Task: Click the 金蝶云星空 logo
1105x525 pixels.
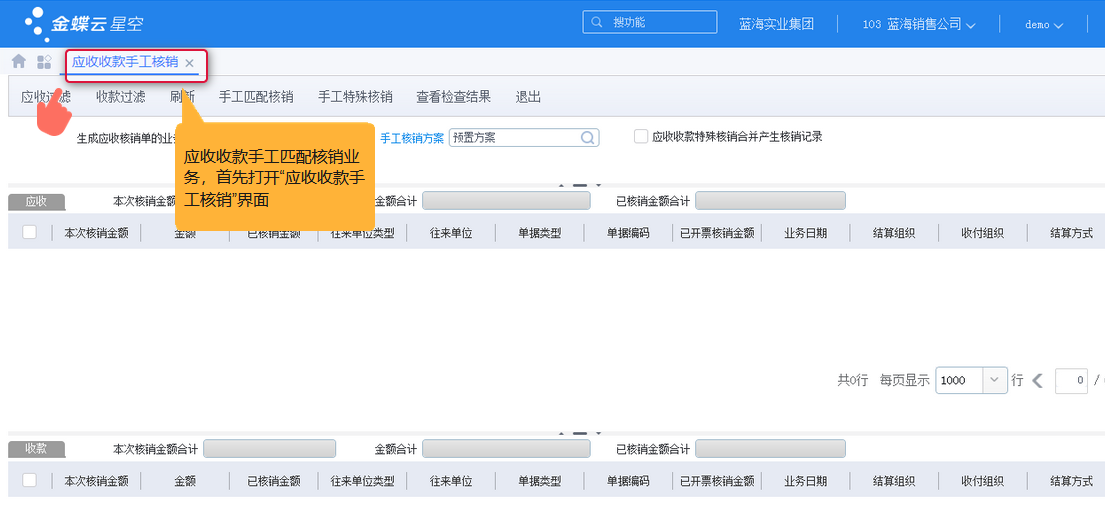Action: [85, 23]
